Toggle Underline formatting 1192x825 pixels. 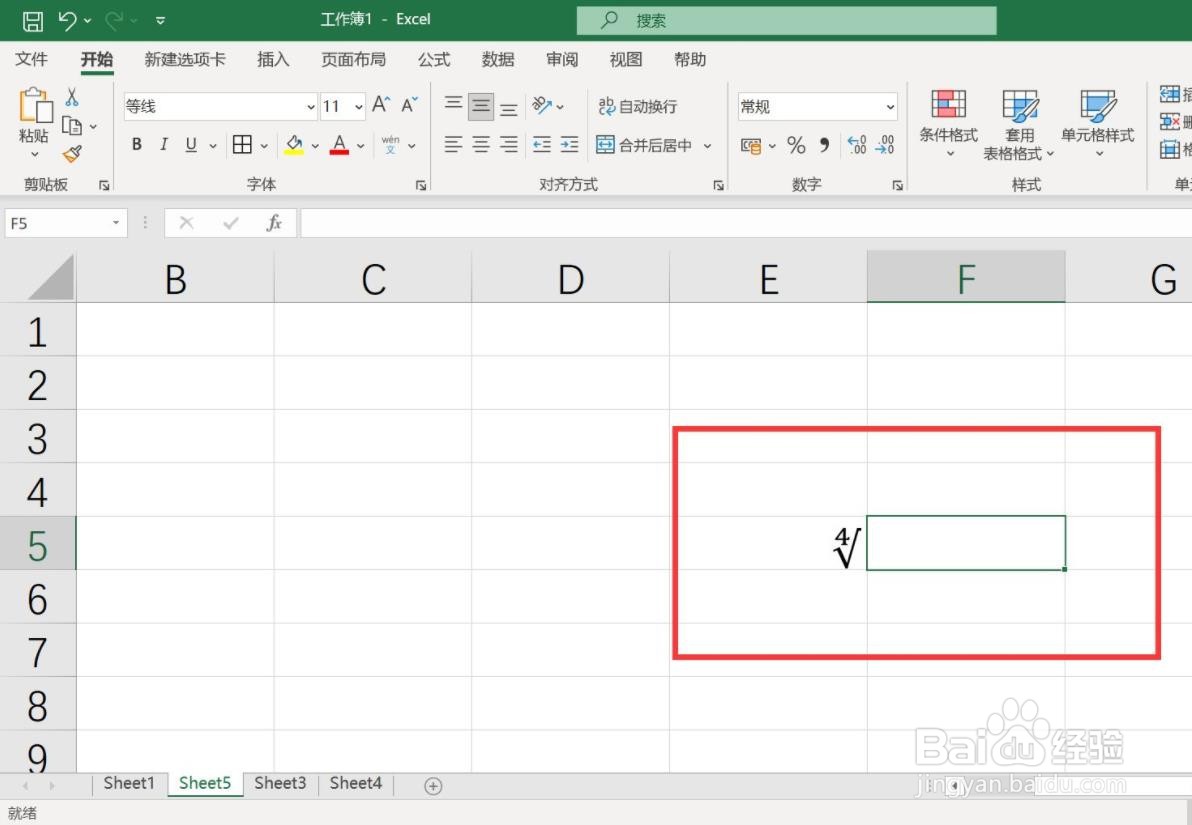[191, 144]
